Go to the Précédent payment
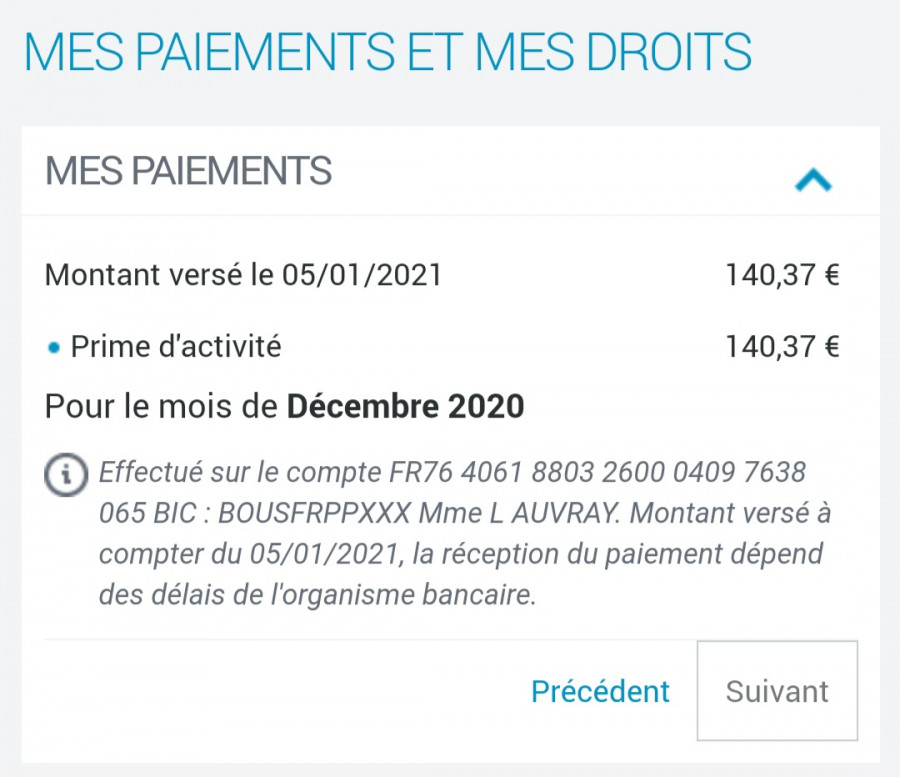The height and width of the screenshot is (777, 900). [600, 691]
